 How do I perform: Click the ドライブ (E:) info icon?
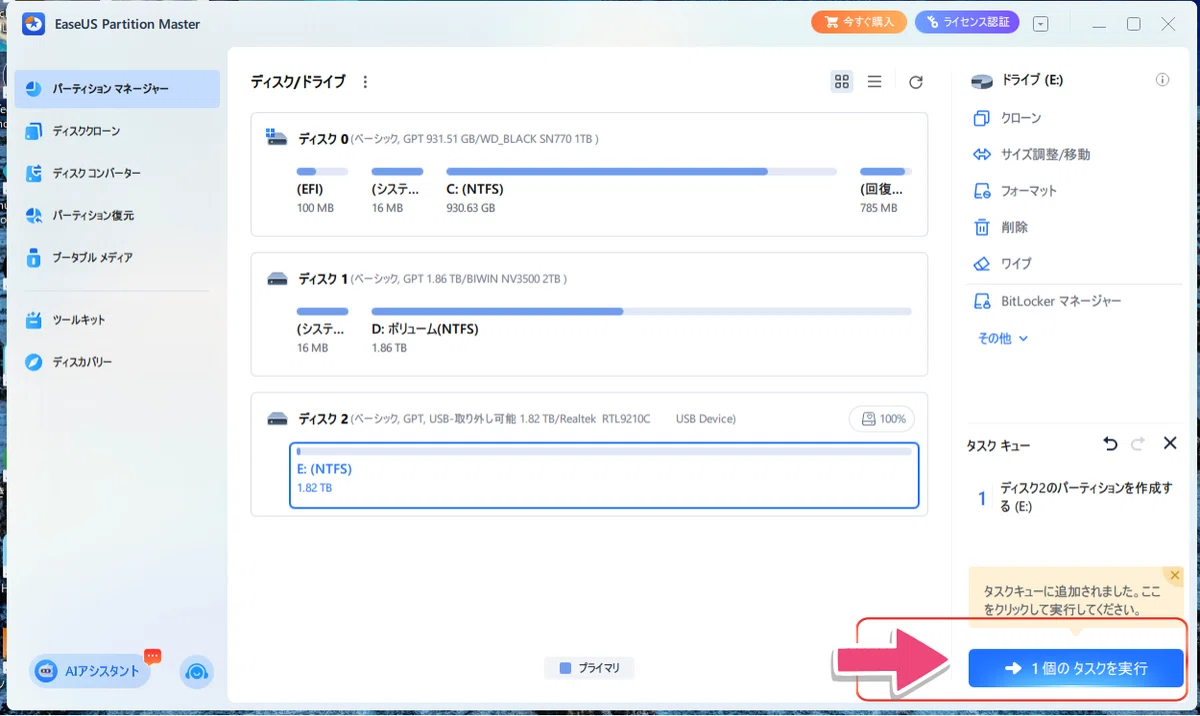(1162, 80)
